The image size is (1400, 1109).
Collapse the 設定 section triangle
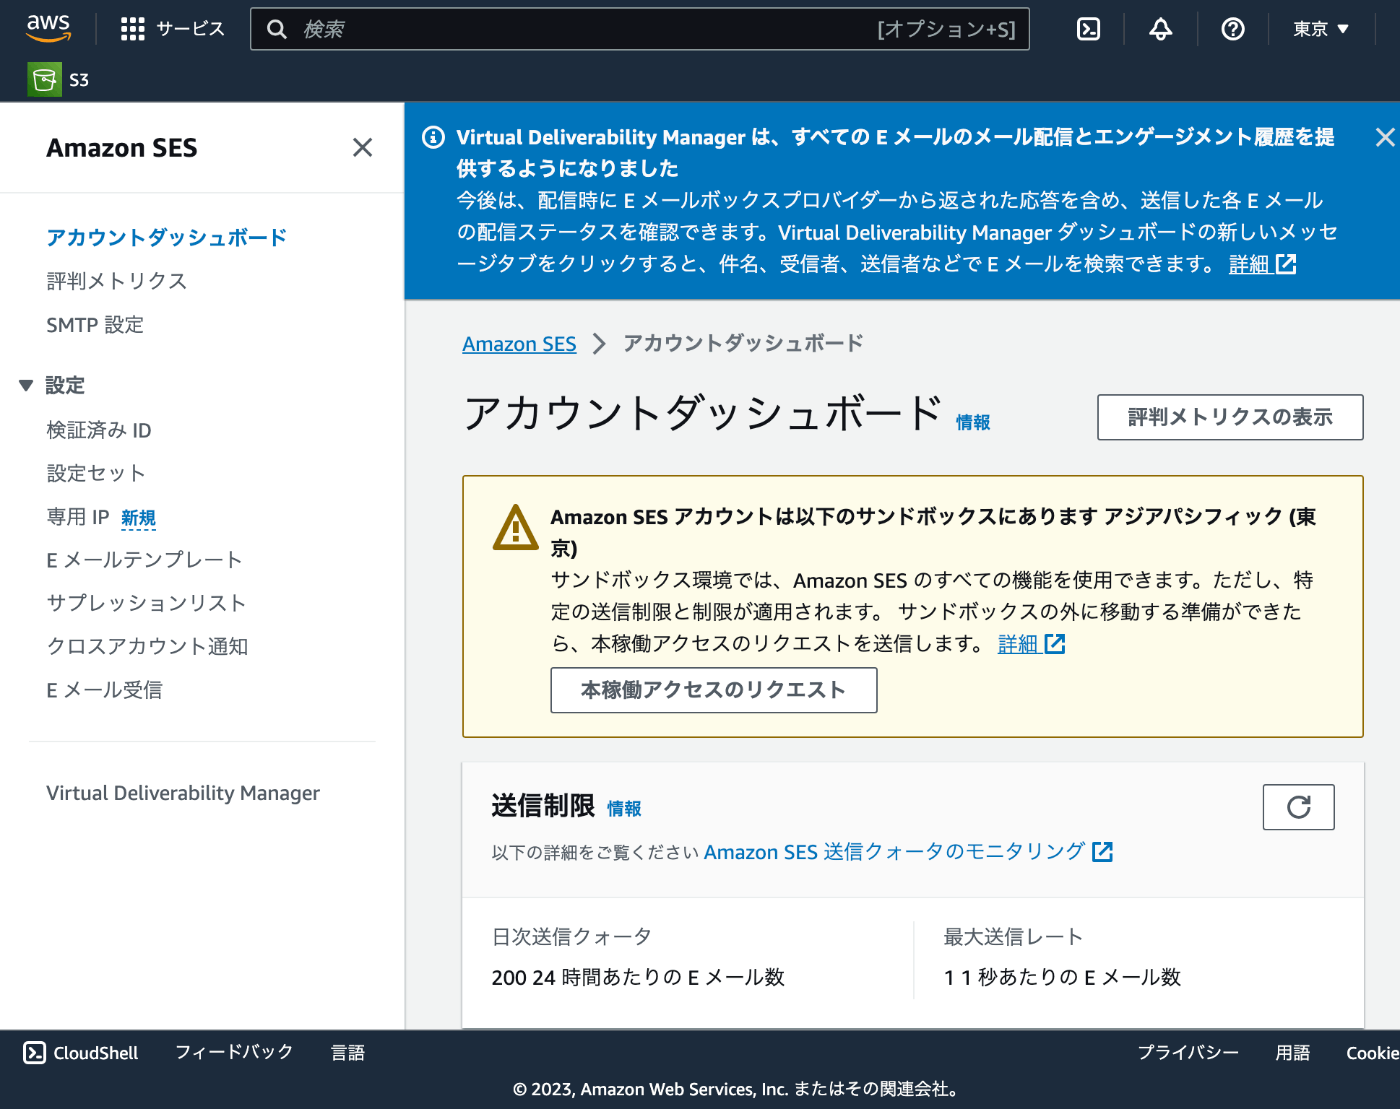pos(26,385)
